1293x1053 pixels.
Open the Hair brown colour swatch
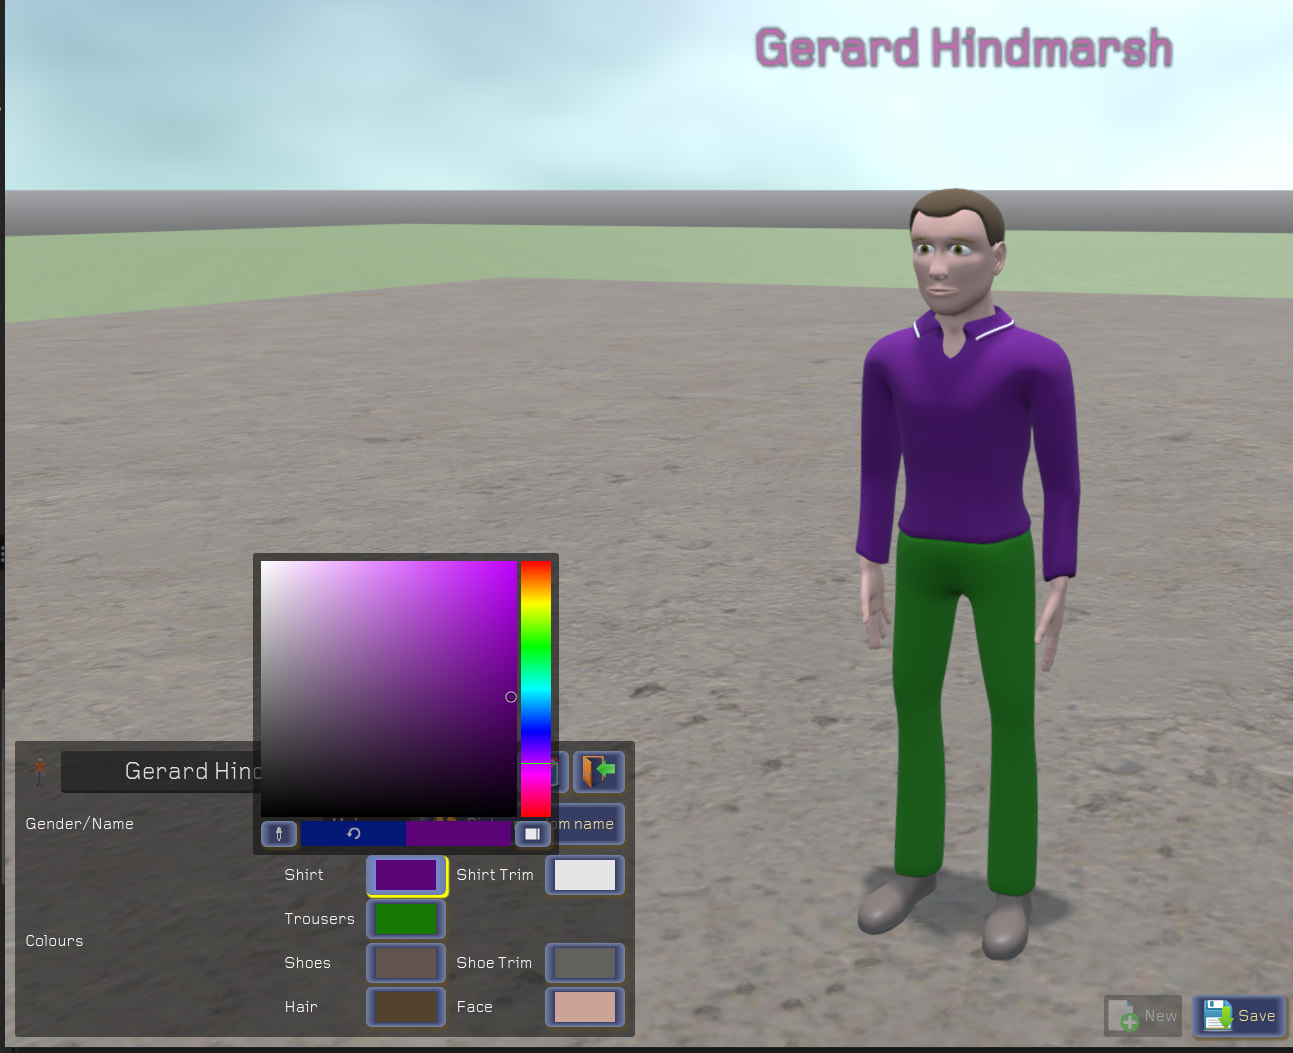pos(406,1007)
